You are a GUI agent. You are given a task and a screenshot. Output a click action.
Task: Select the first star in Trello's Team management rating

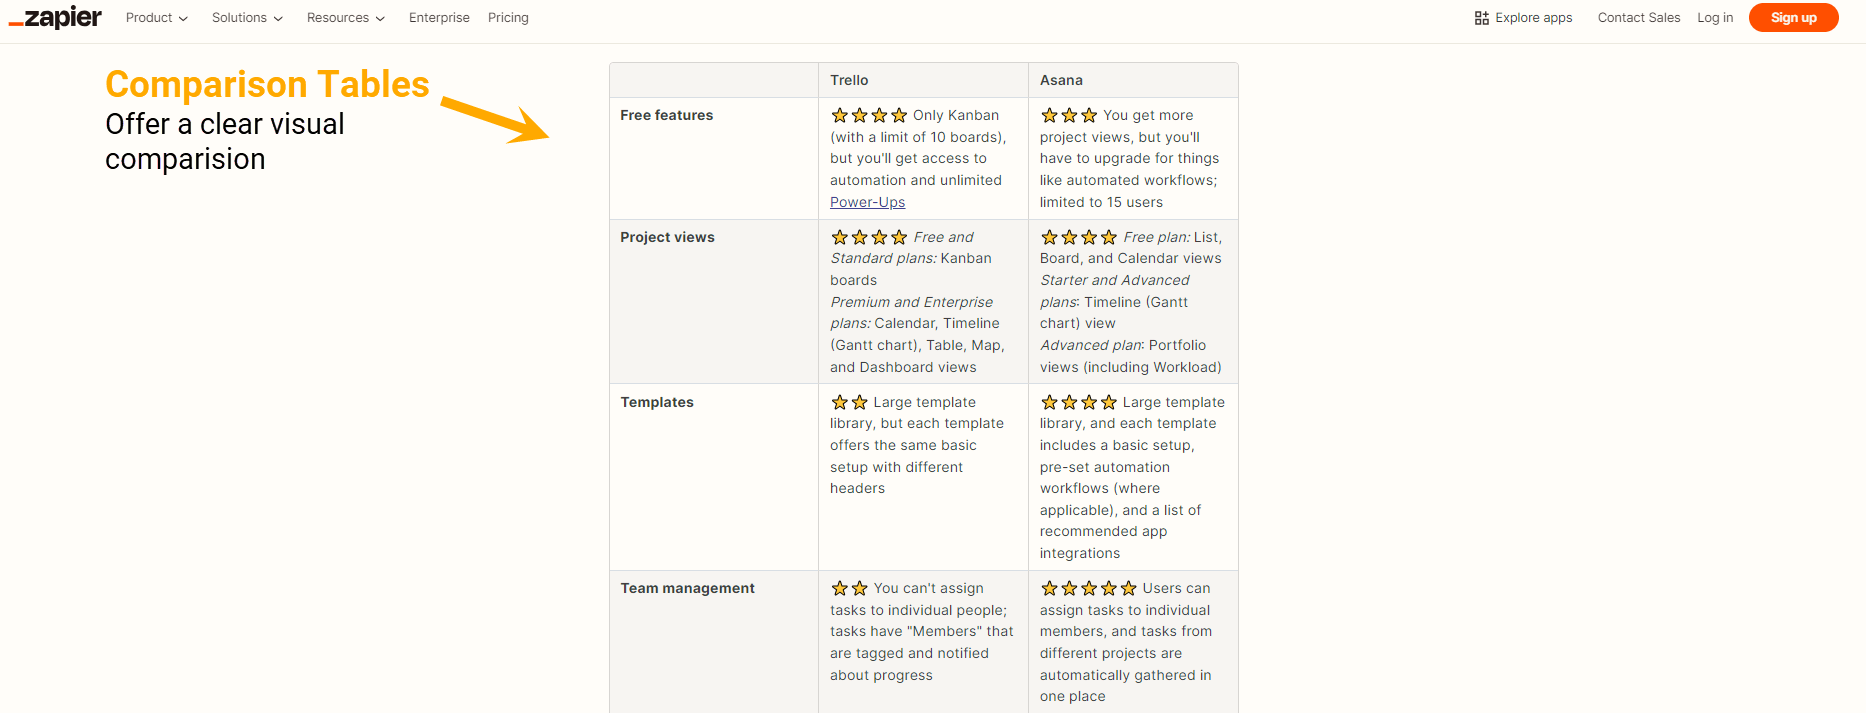(x=839, y=588)
